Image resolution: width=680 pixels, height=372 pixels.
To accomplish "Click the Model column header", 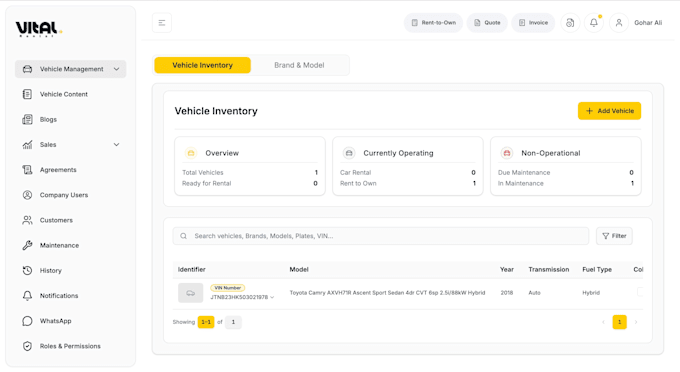I will [299, 269].
